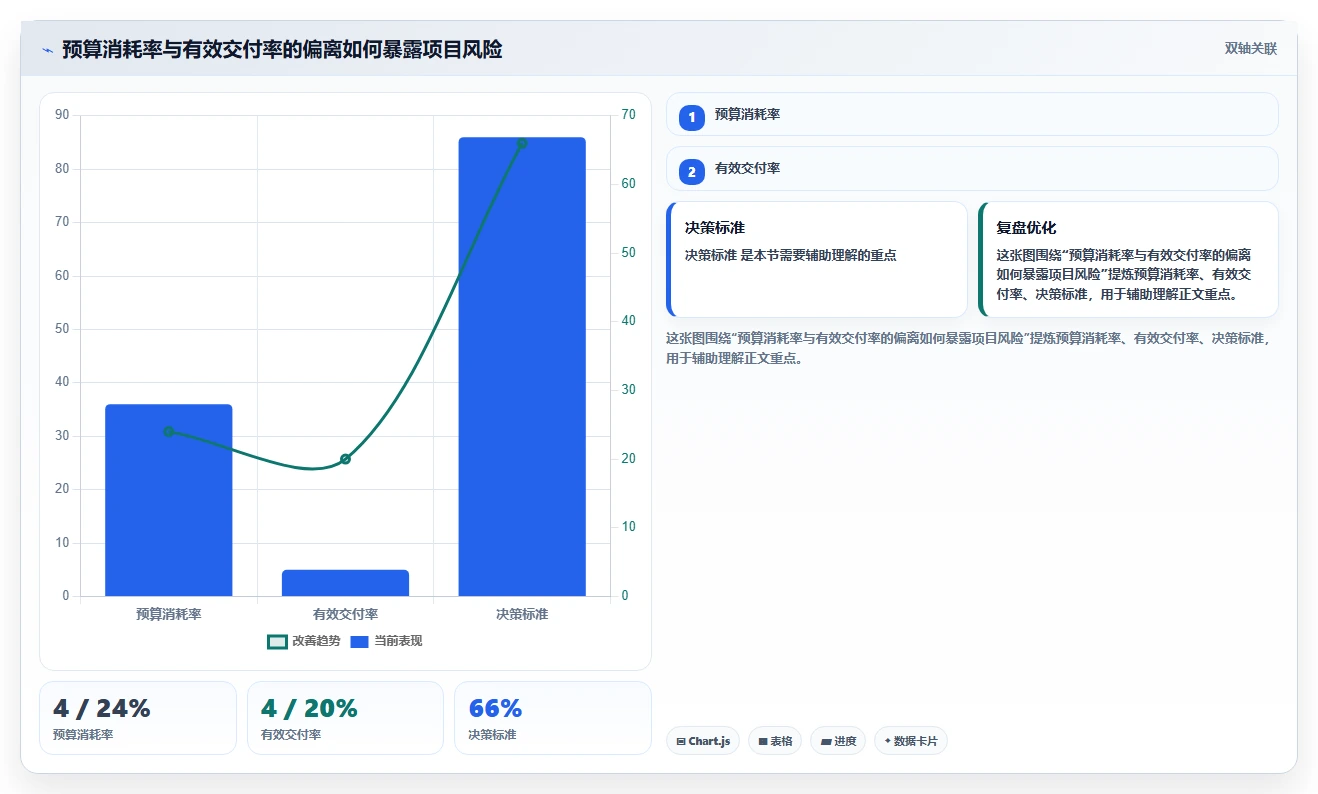Click left axis value 90

[62, 115]
